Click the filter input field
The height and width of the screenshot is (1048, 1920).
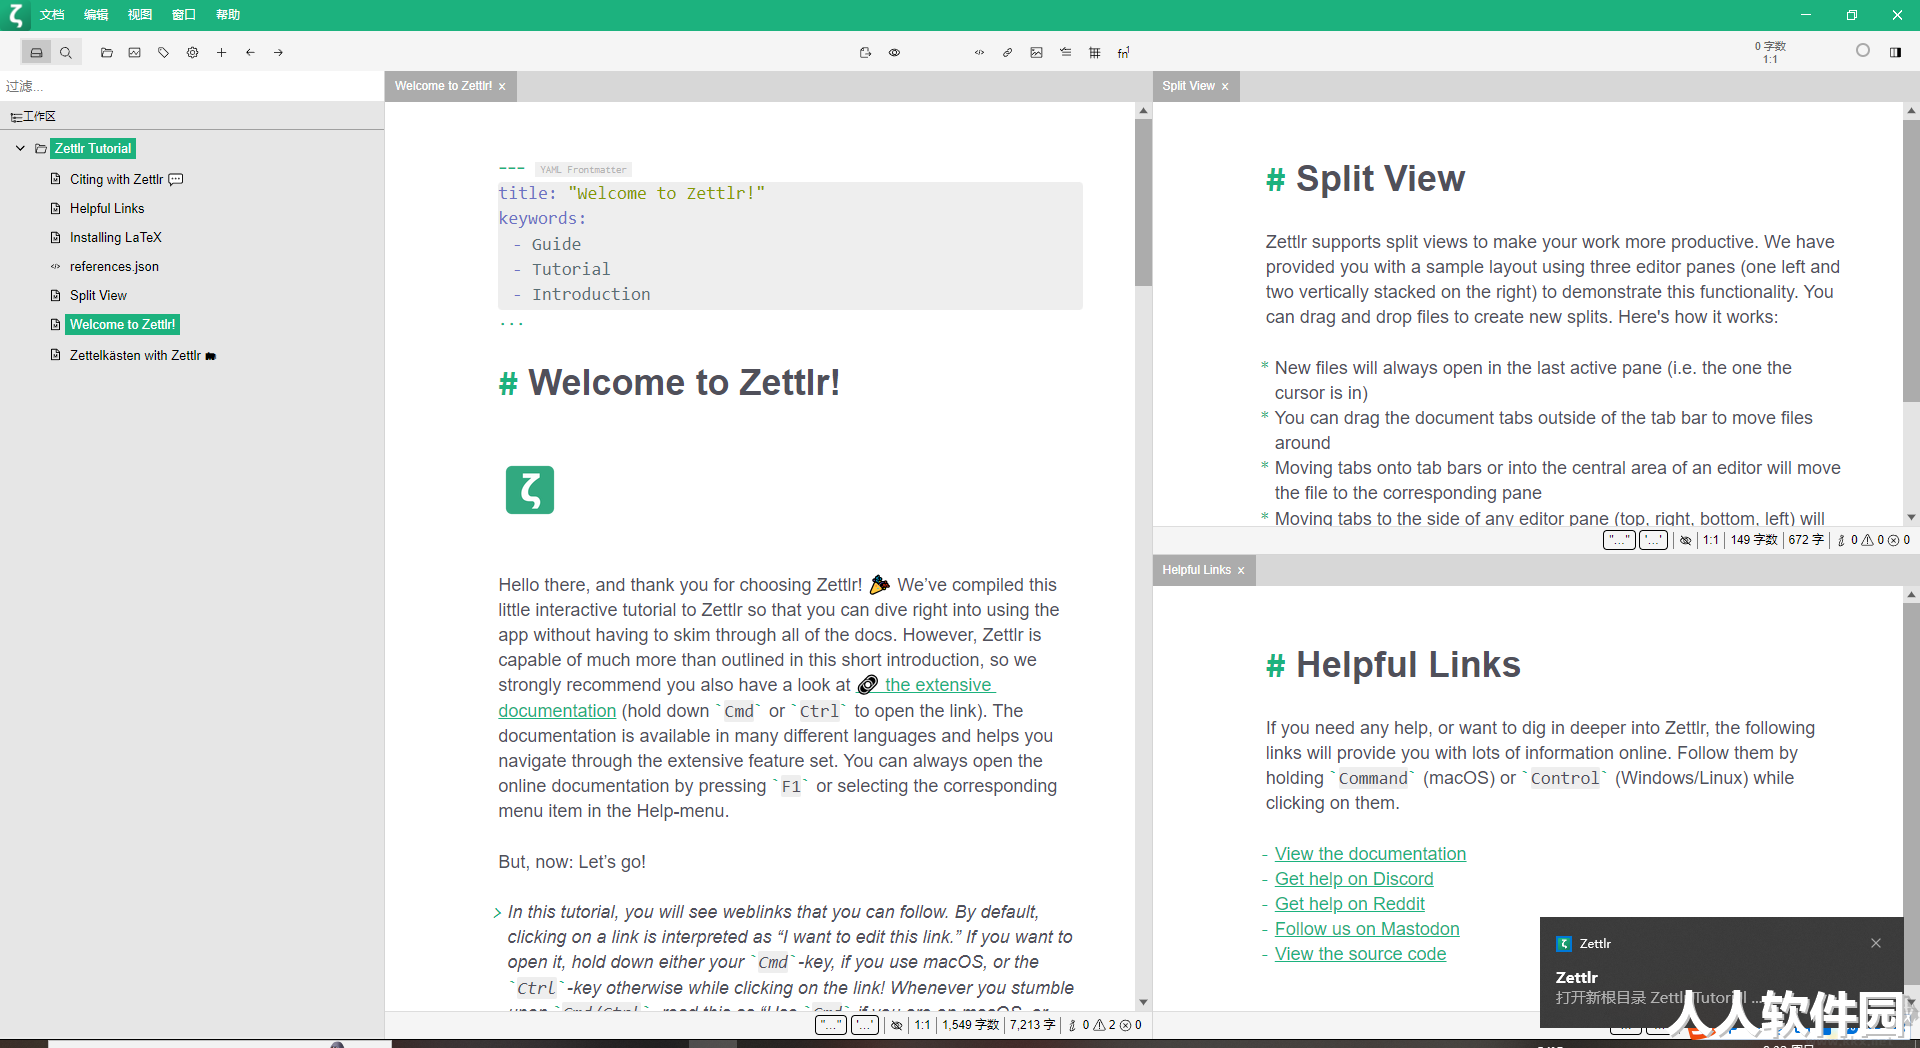pos(192,86)
